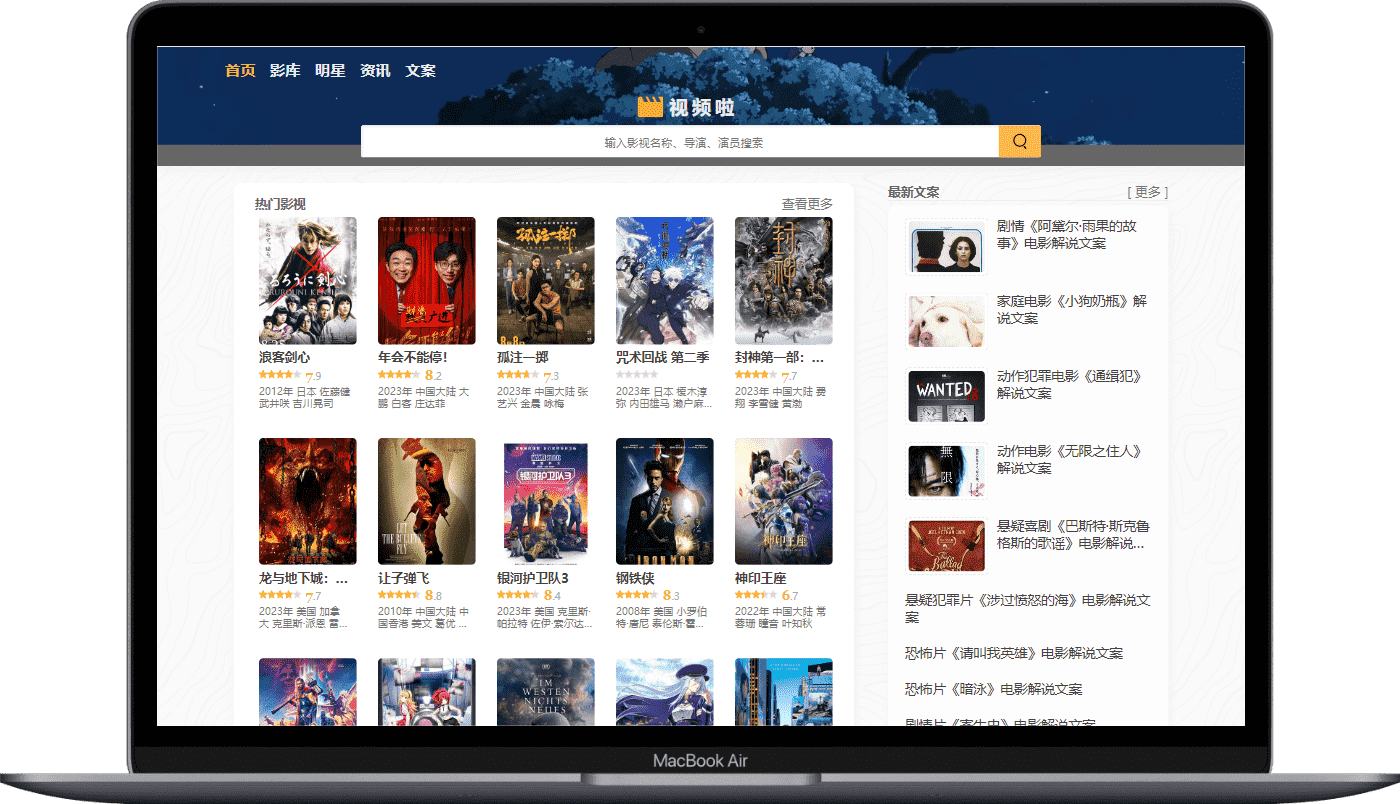The image size is (1400, 804).
Task: Click the star rating under 让子弹飞
Action: 399,594
